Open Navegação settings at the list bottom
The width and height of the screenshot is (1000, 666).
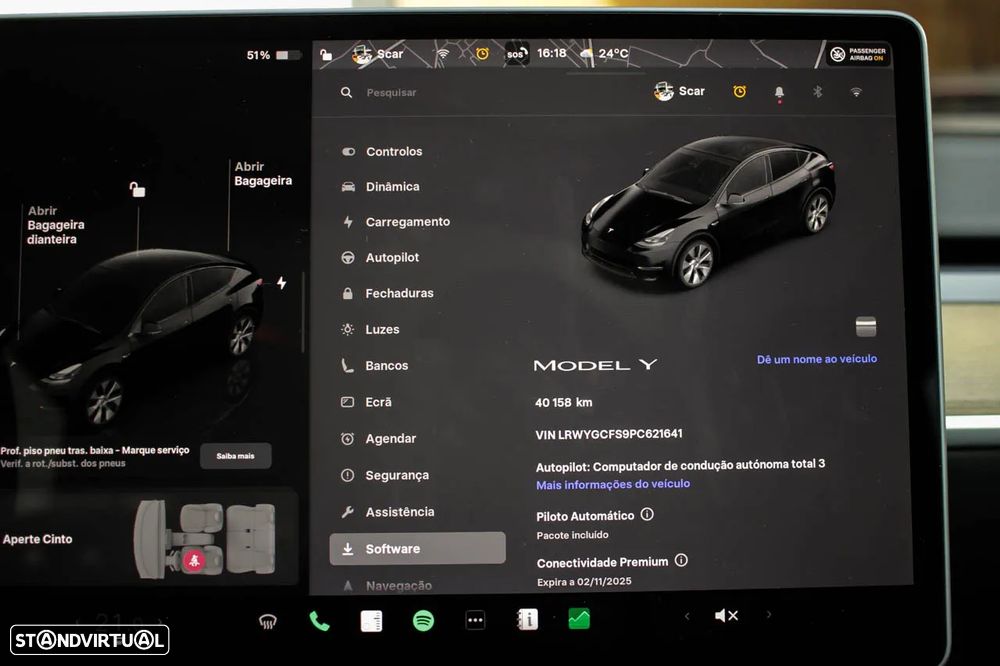(388, 586)
